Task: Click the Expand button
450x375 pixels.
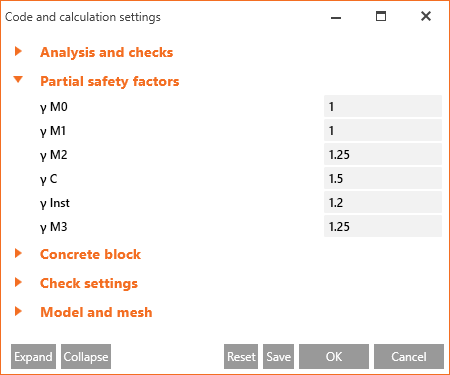Action: click(33, 357)
